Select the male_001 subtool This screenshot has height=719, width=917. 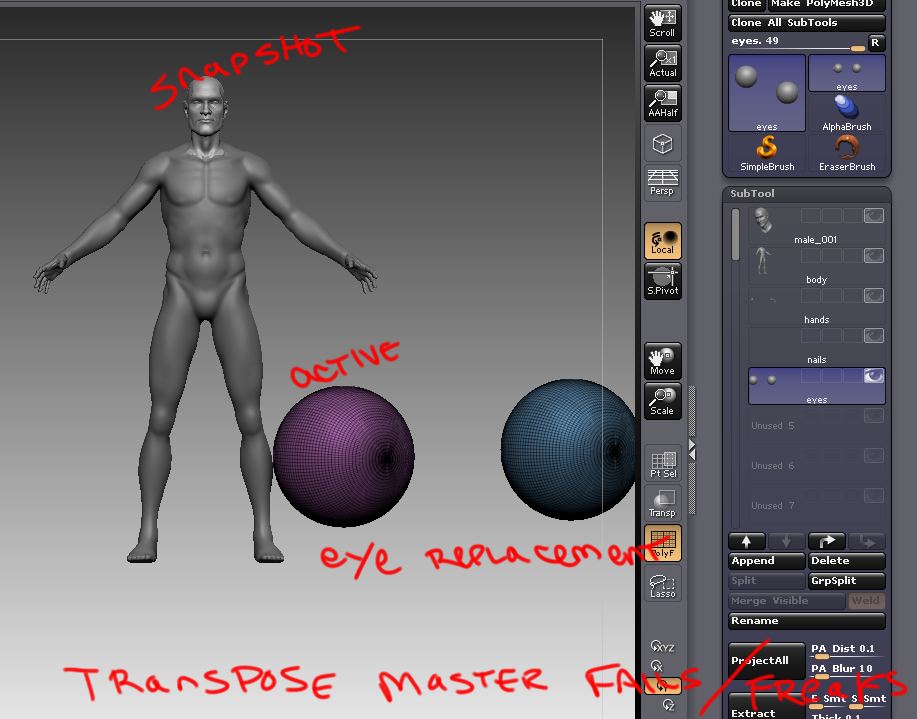pyautogui.click(x=817, y=226)
